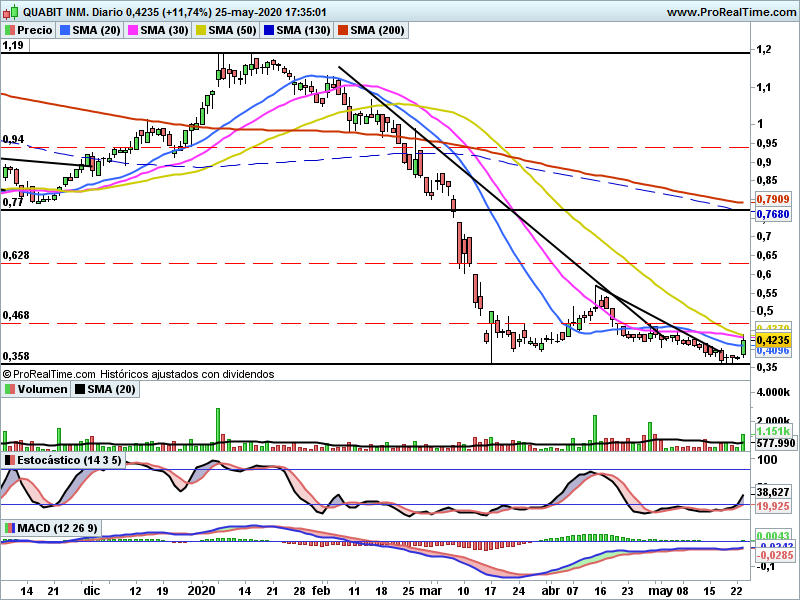
Task: Click the 0,77 support level label
Action: (13, 202)
